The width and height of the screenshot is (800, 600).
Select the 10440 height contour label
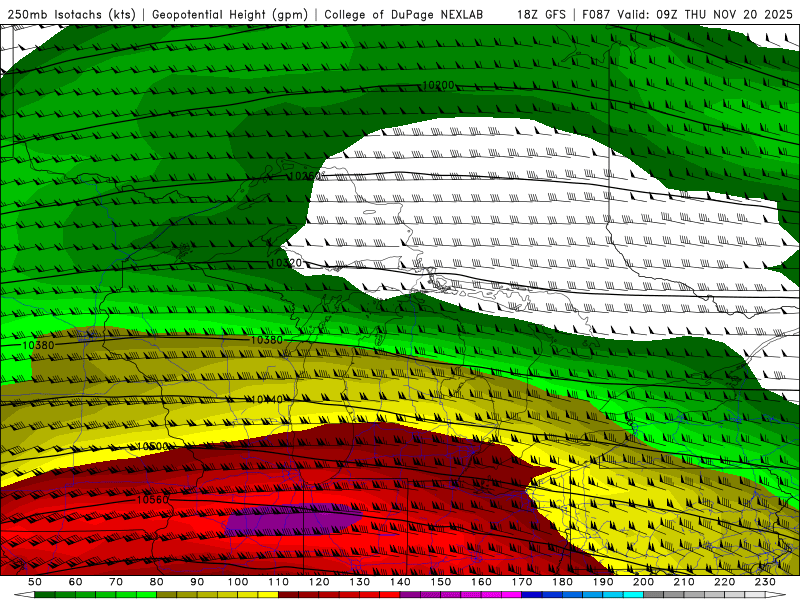tap(267, 399)
